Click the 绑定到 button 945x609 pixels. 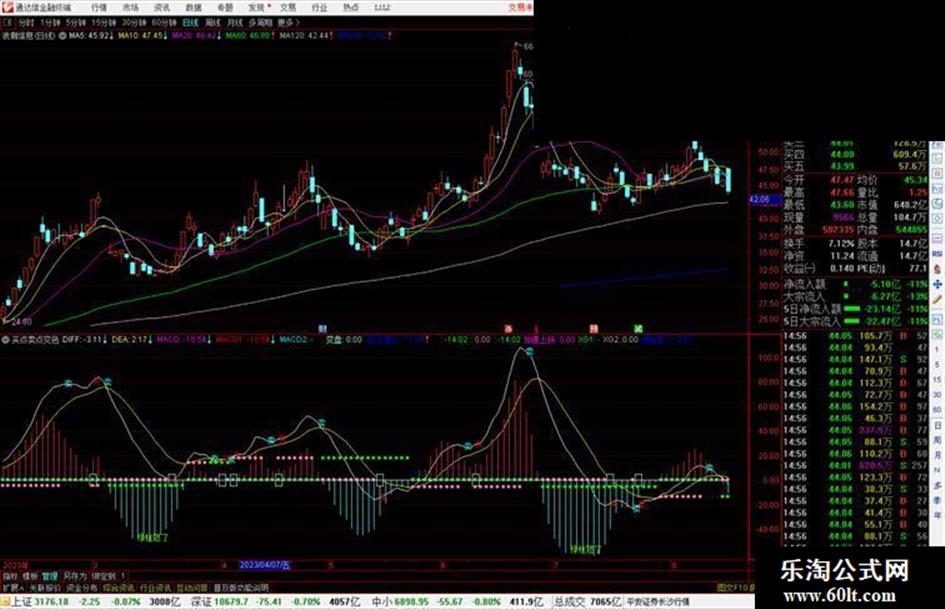(x=103, y=576)
